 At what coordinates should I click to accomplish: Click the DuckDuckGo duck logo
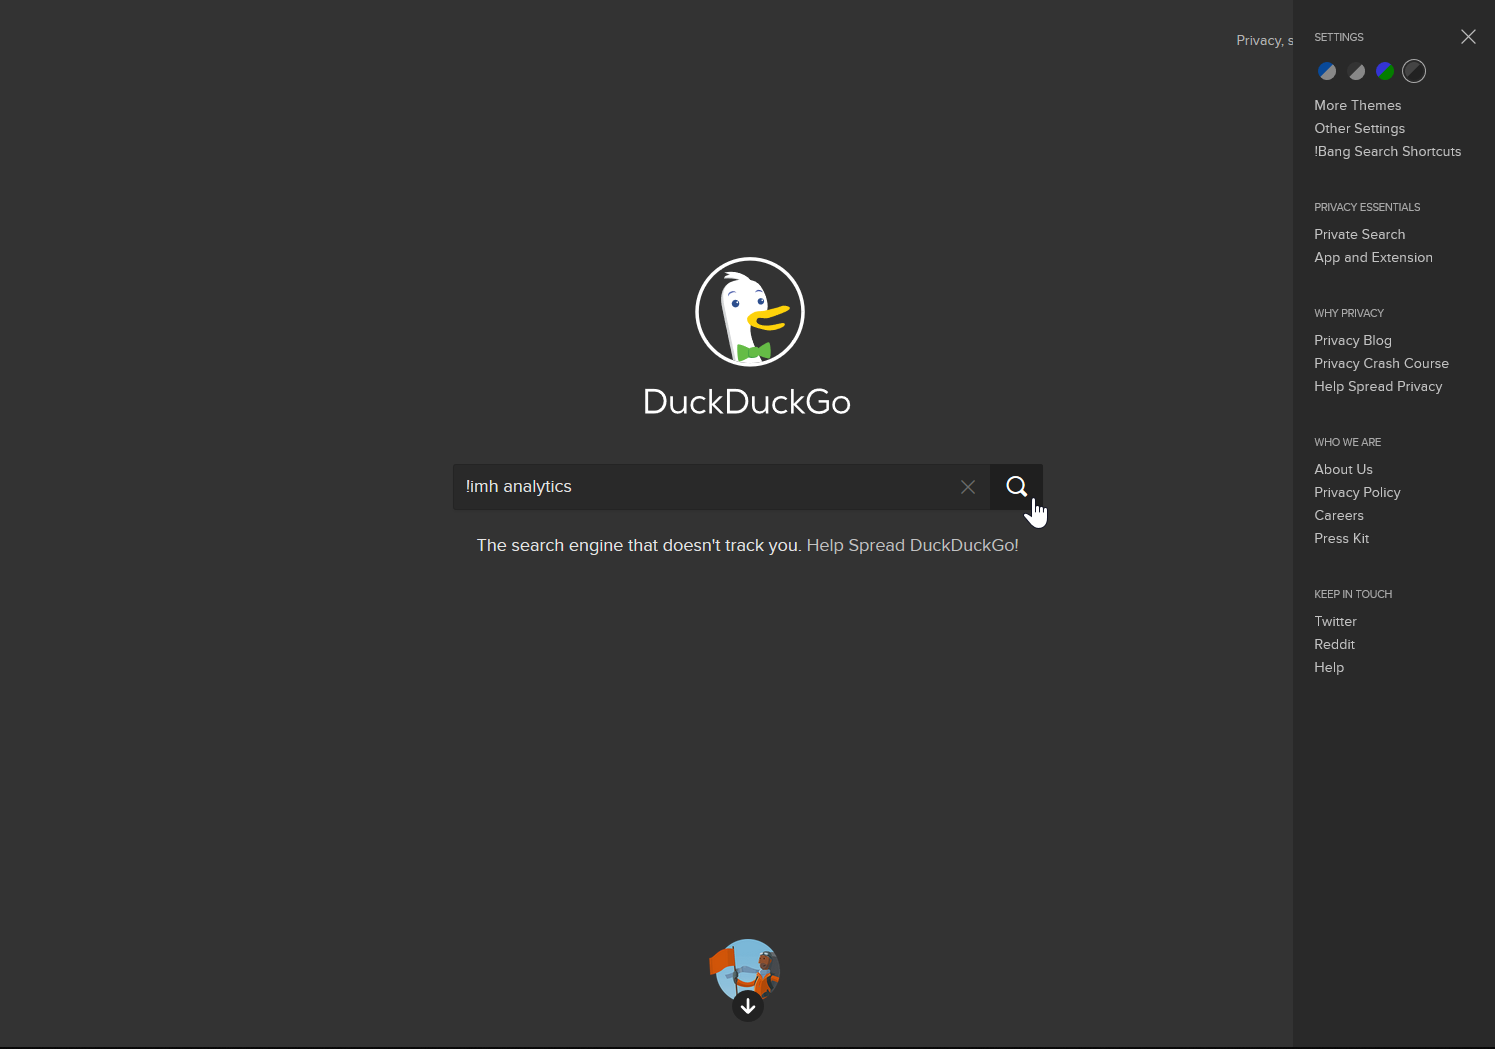click(x=750, y=312)
